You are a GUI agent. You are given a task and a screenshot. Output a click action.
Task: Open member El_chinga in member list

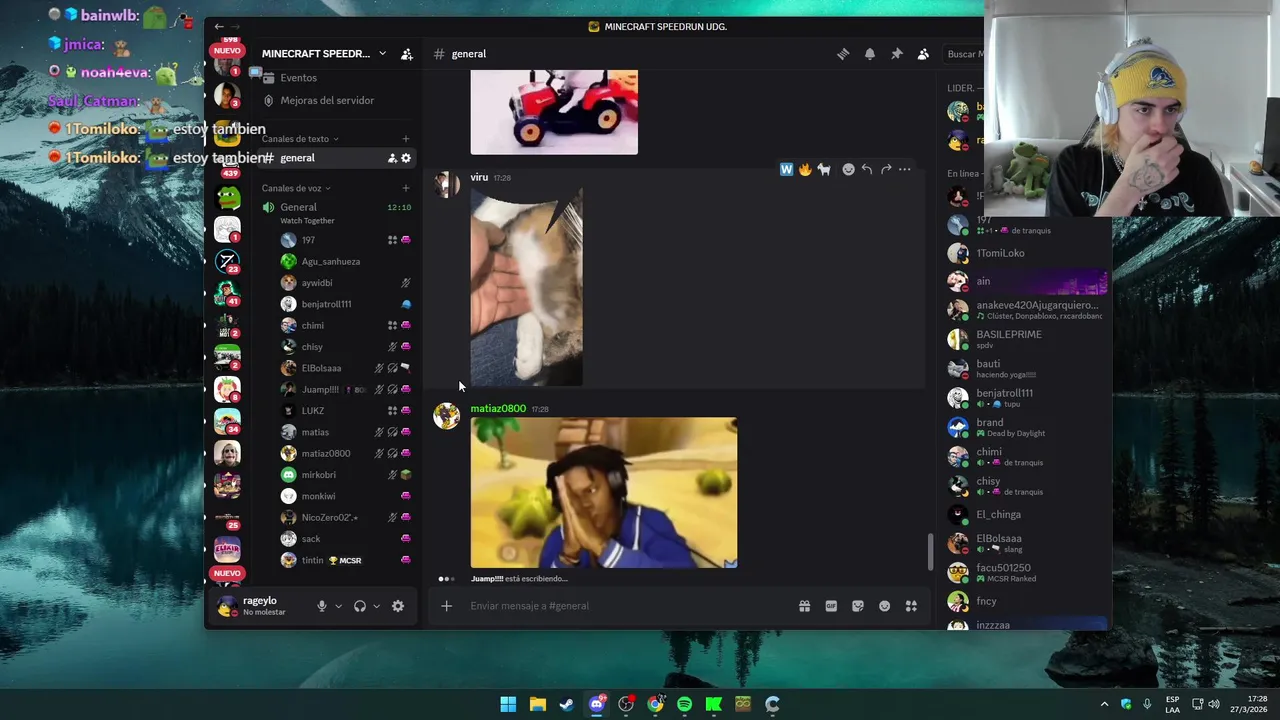pos(1028,515)
